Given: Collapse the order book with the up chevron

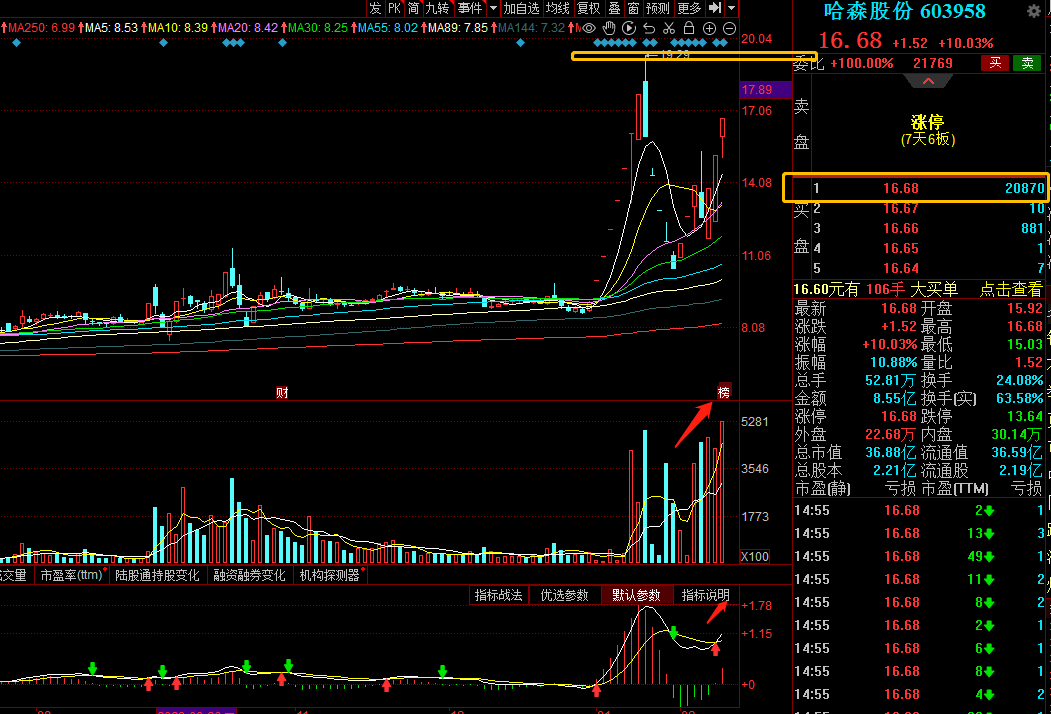Looking at the screenshot, I should pyautogui.click(x=927, y=81).
